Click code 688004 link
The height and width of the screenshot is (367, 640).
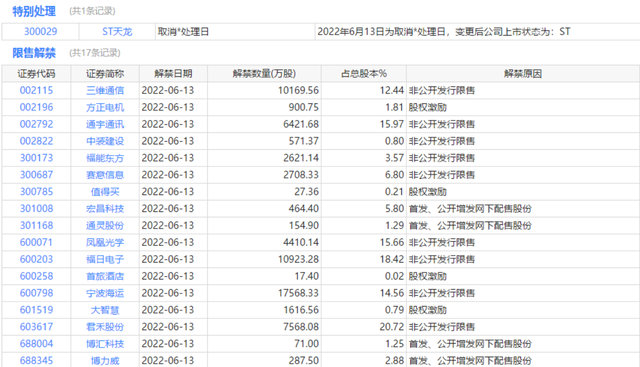(36, 344)
